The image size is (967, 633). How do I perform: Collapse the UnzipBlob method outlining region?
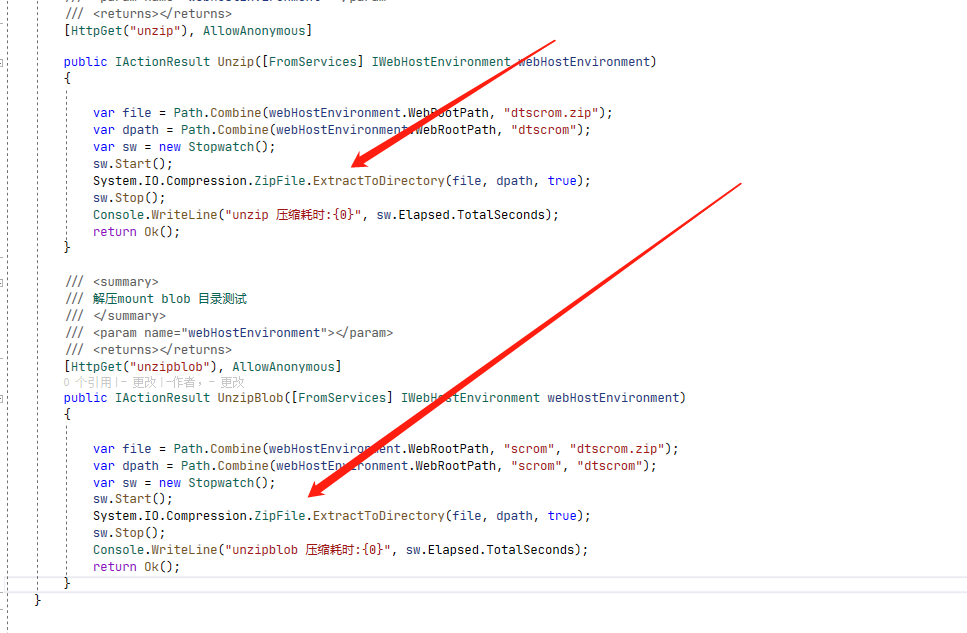click(1, 399)
